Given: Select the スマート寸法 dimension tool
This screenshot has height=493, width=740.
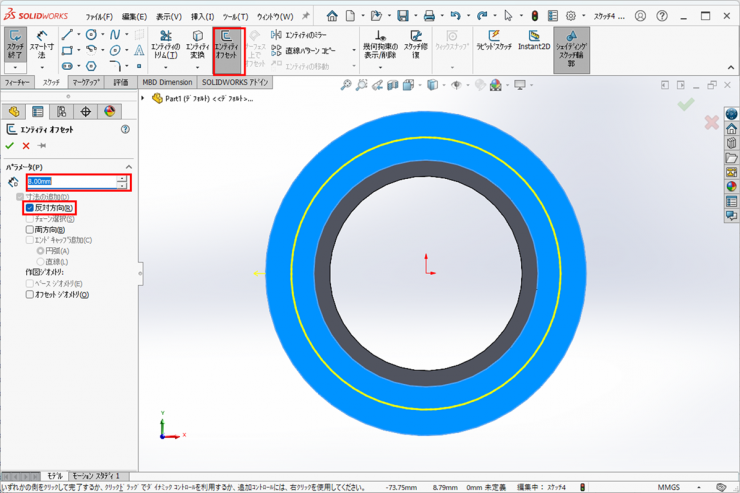Looking at the screenshot, I should [41, 45].
